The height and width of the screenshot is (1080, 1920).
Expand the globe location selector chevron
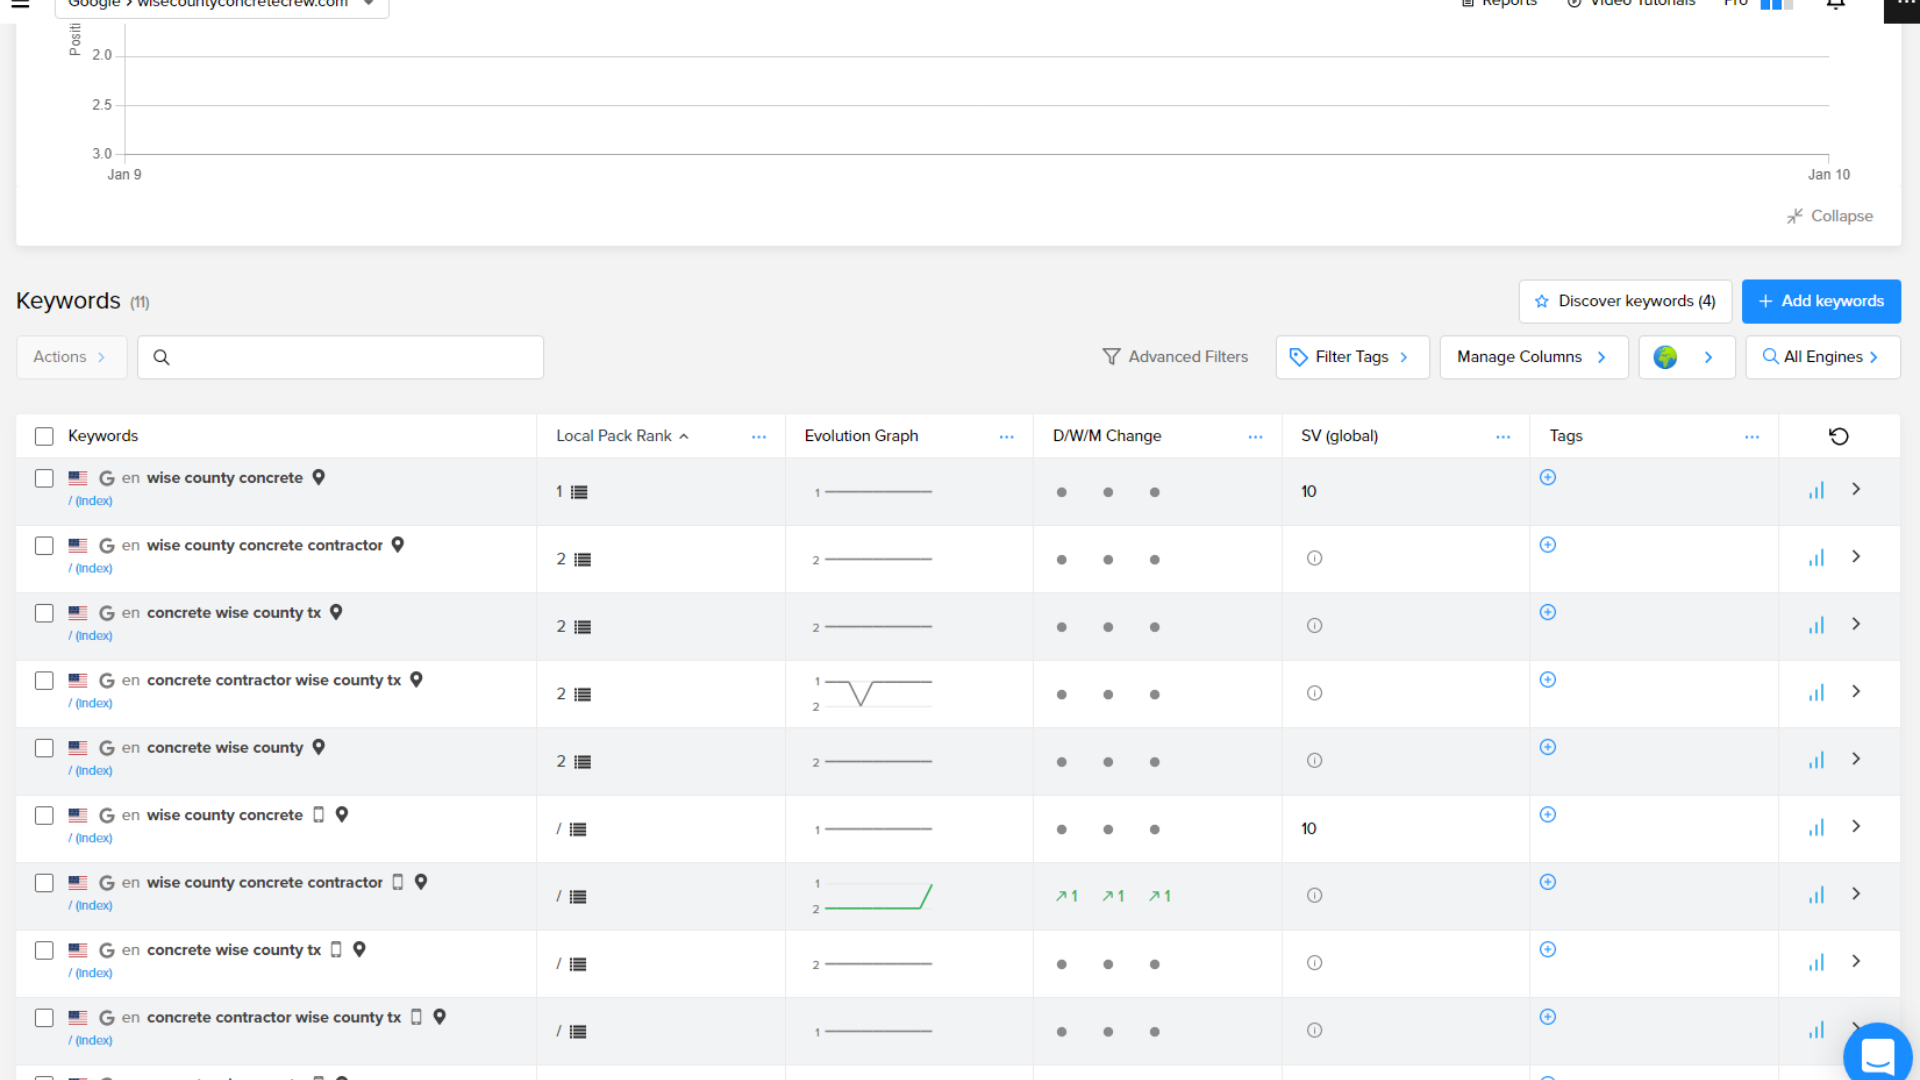tap(1708, 357)
